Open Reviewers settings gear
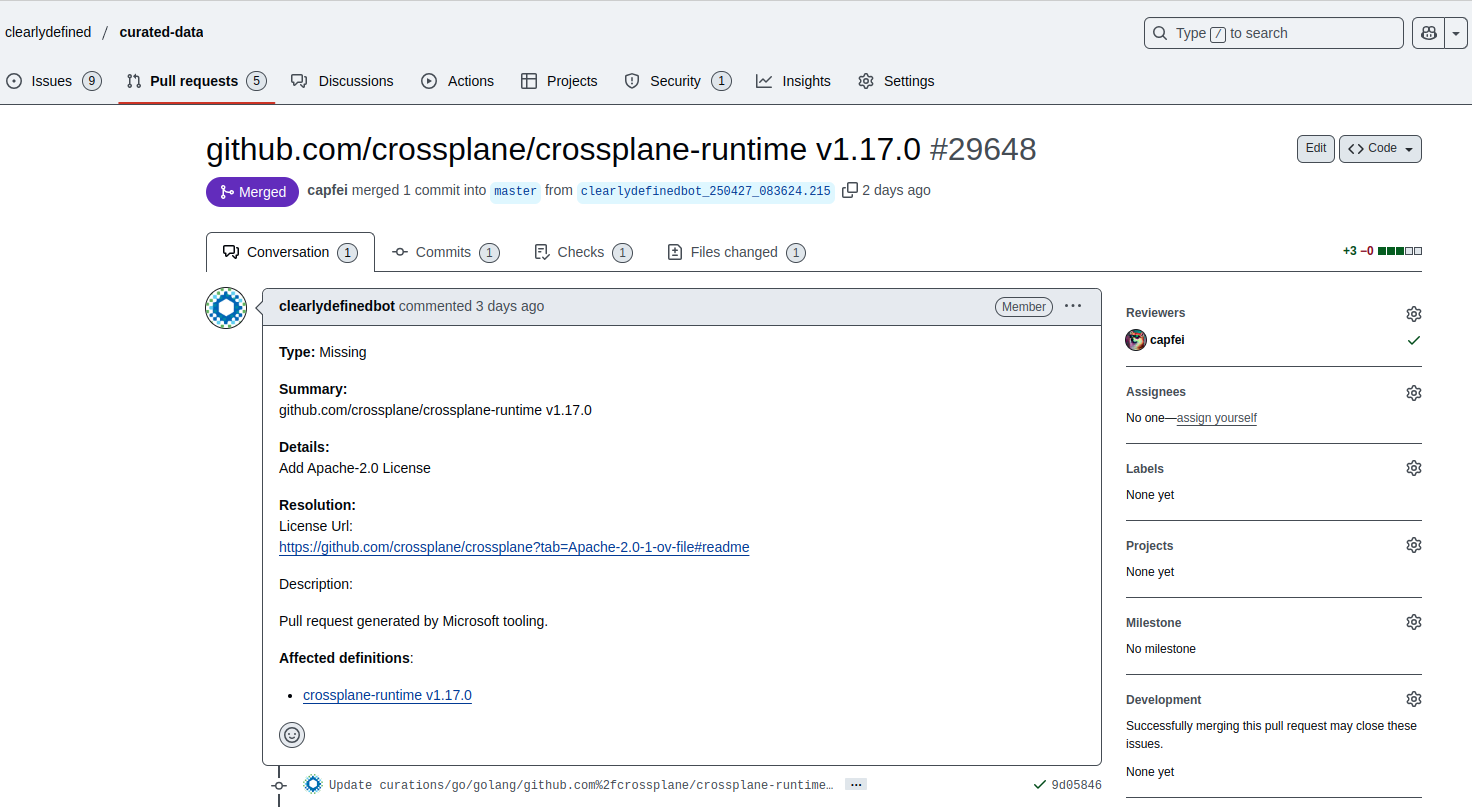This screenshot has width=1472, height=807. 1413,314
